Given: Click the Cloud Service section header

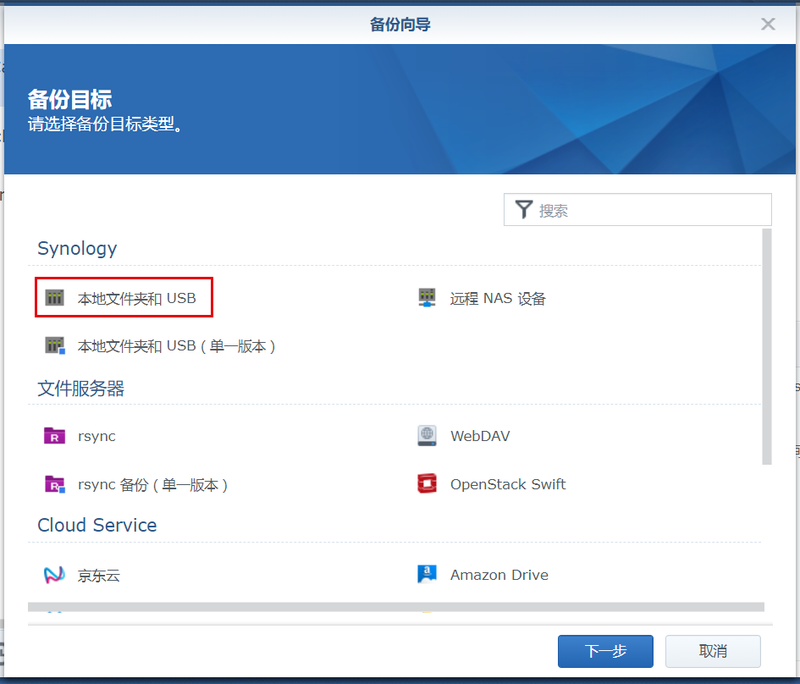Looking at the screenshot, I should pos(97,525).
